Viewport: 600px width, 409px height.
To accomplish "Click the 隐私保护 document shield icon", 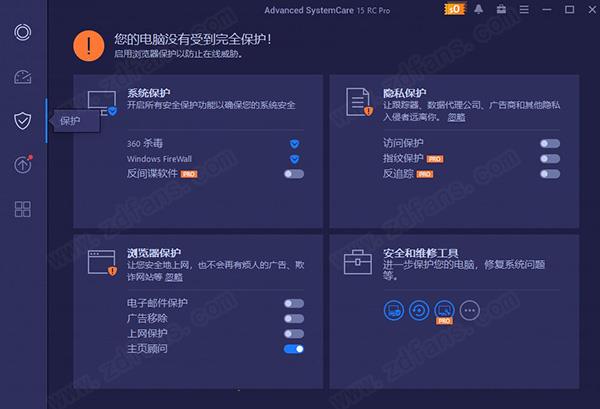I will pos(359,102).
